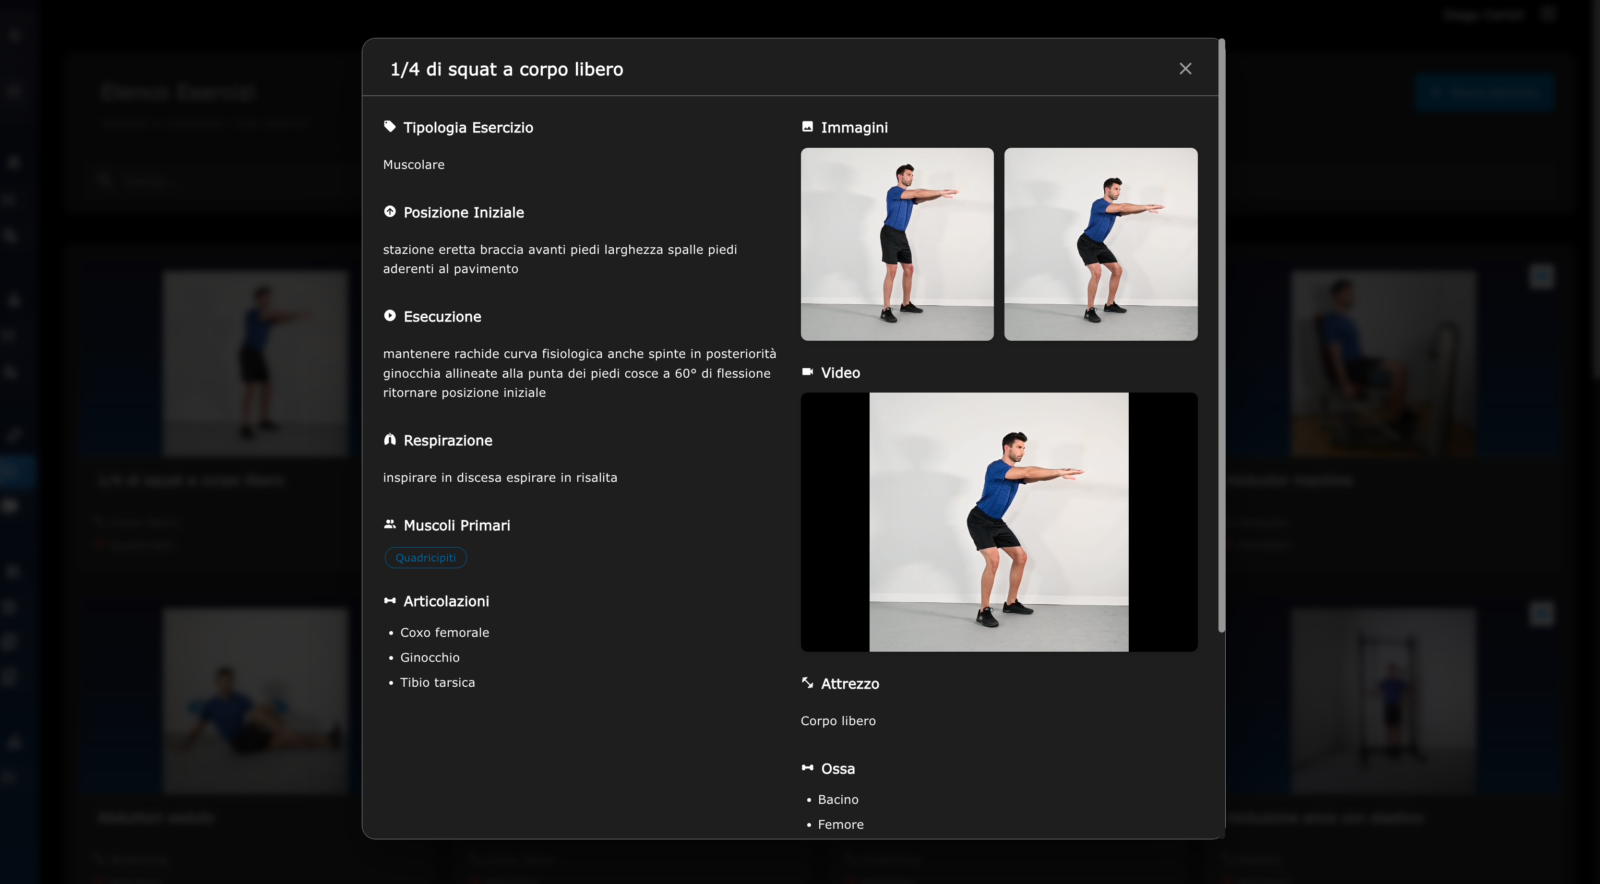Click the 'mantenere rachide curva fisiologica' paragraph
Screen dimensions: 1600x884
tap(580, 373)
